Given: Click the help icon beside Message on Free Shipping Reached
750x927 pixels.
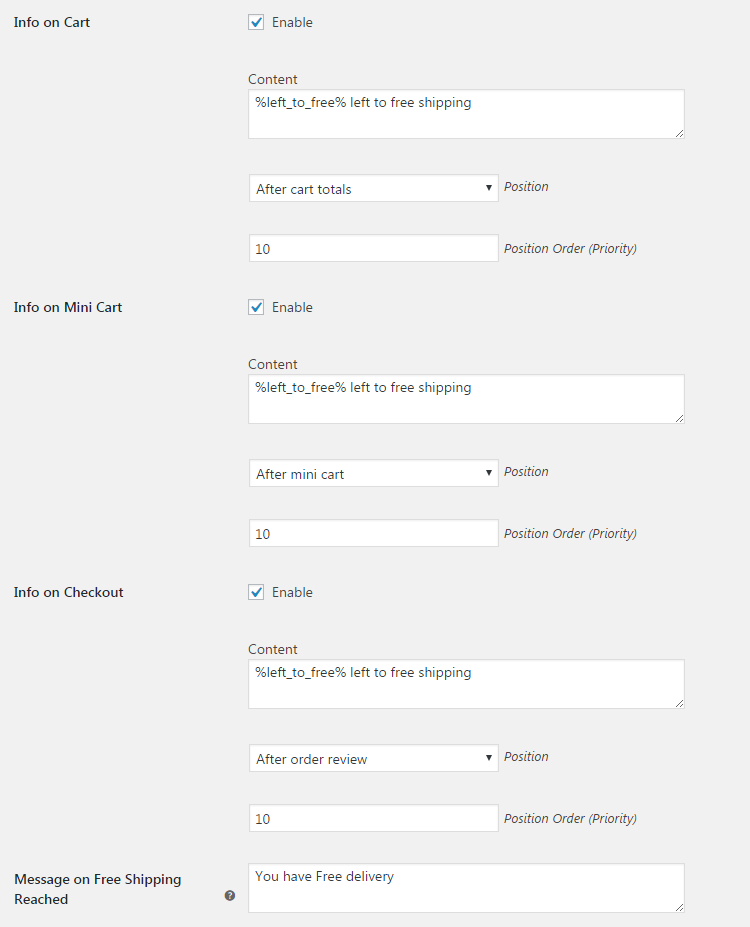Looking at the screenshot, I should [x=230, y=896].
